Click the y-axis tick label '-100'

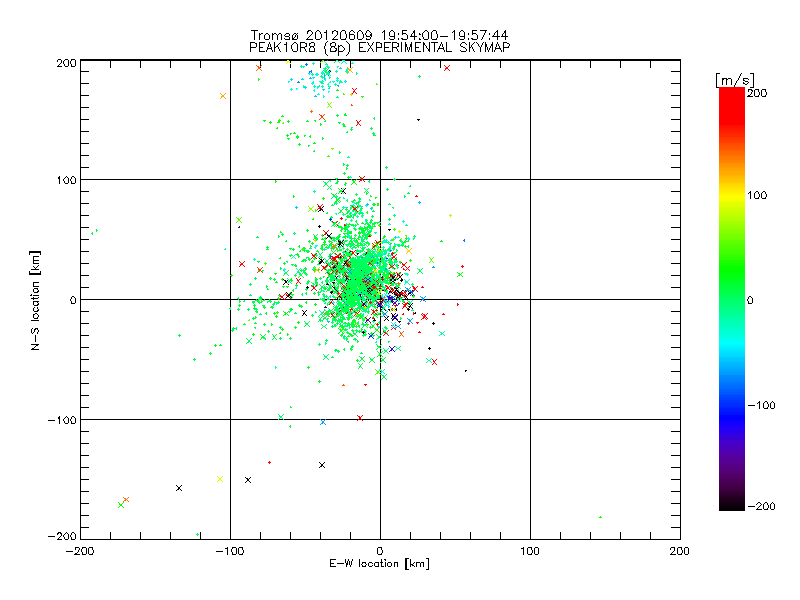coord(62,420)
